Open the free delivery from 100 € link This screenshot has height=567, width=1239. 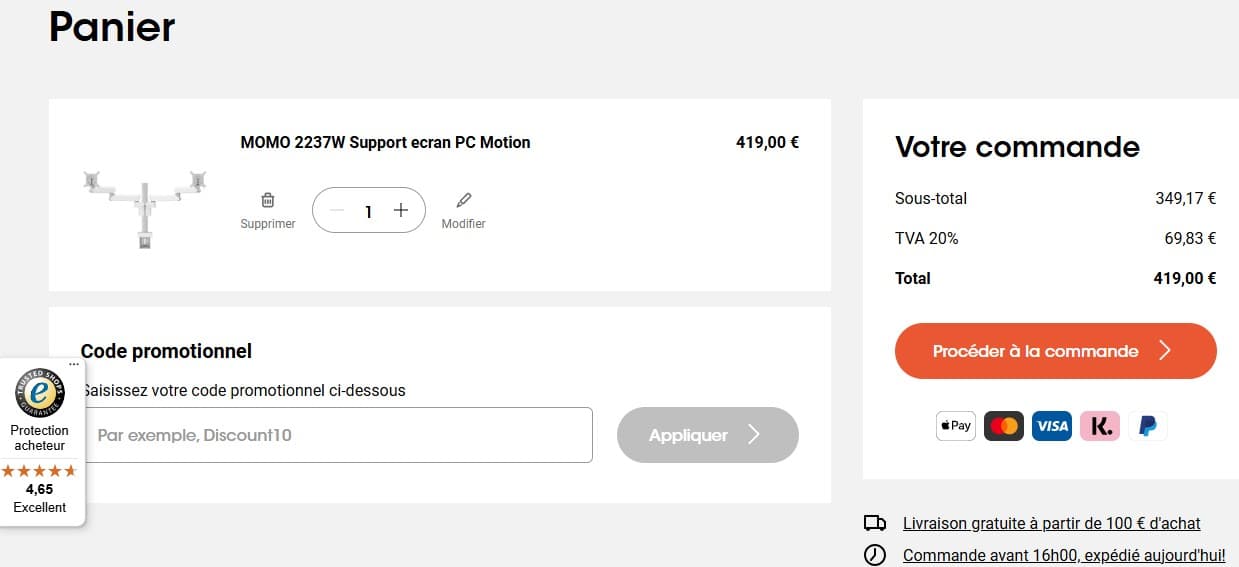[1052, 523]
